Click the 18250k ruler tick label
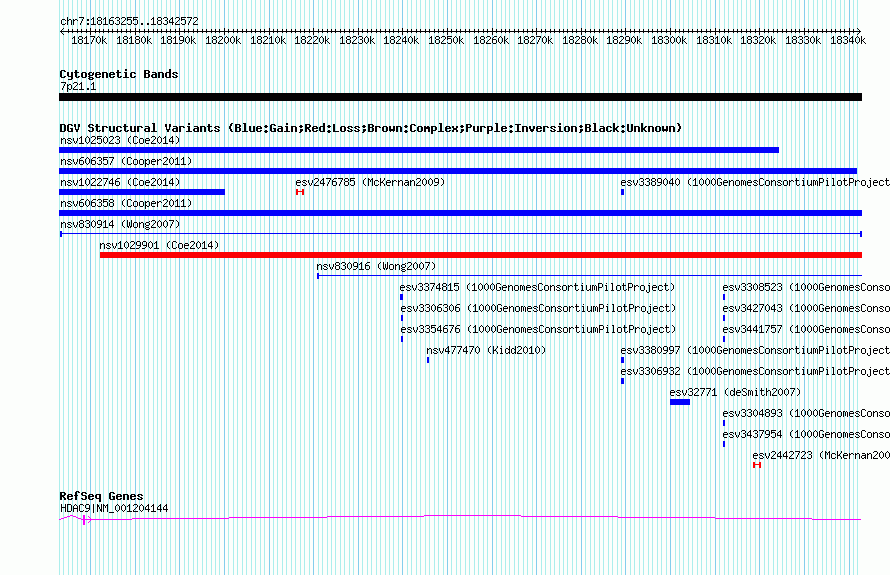This screenshot has height=575, width=890. (x=446, y=40)
